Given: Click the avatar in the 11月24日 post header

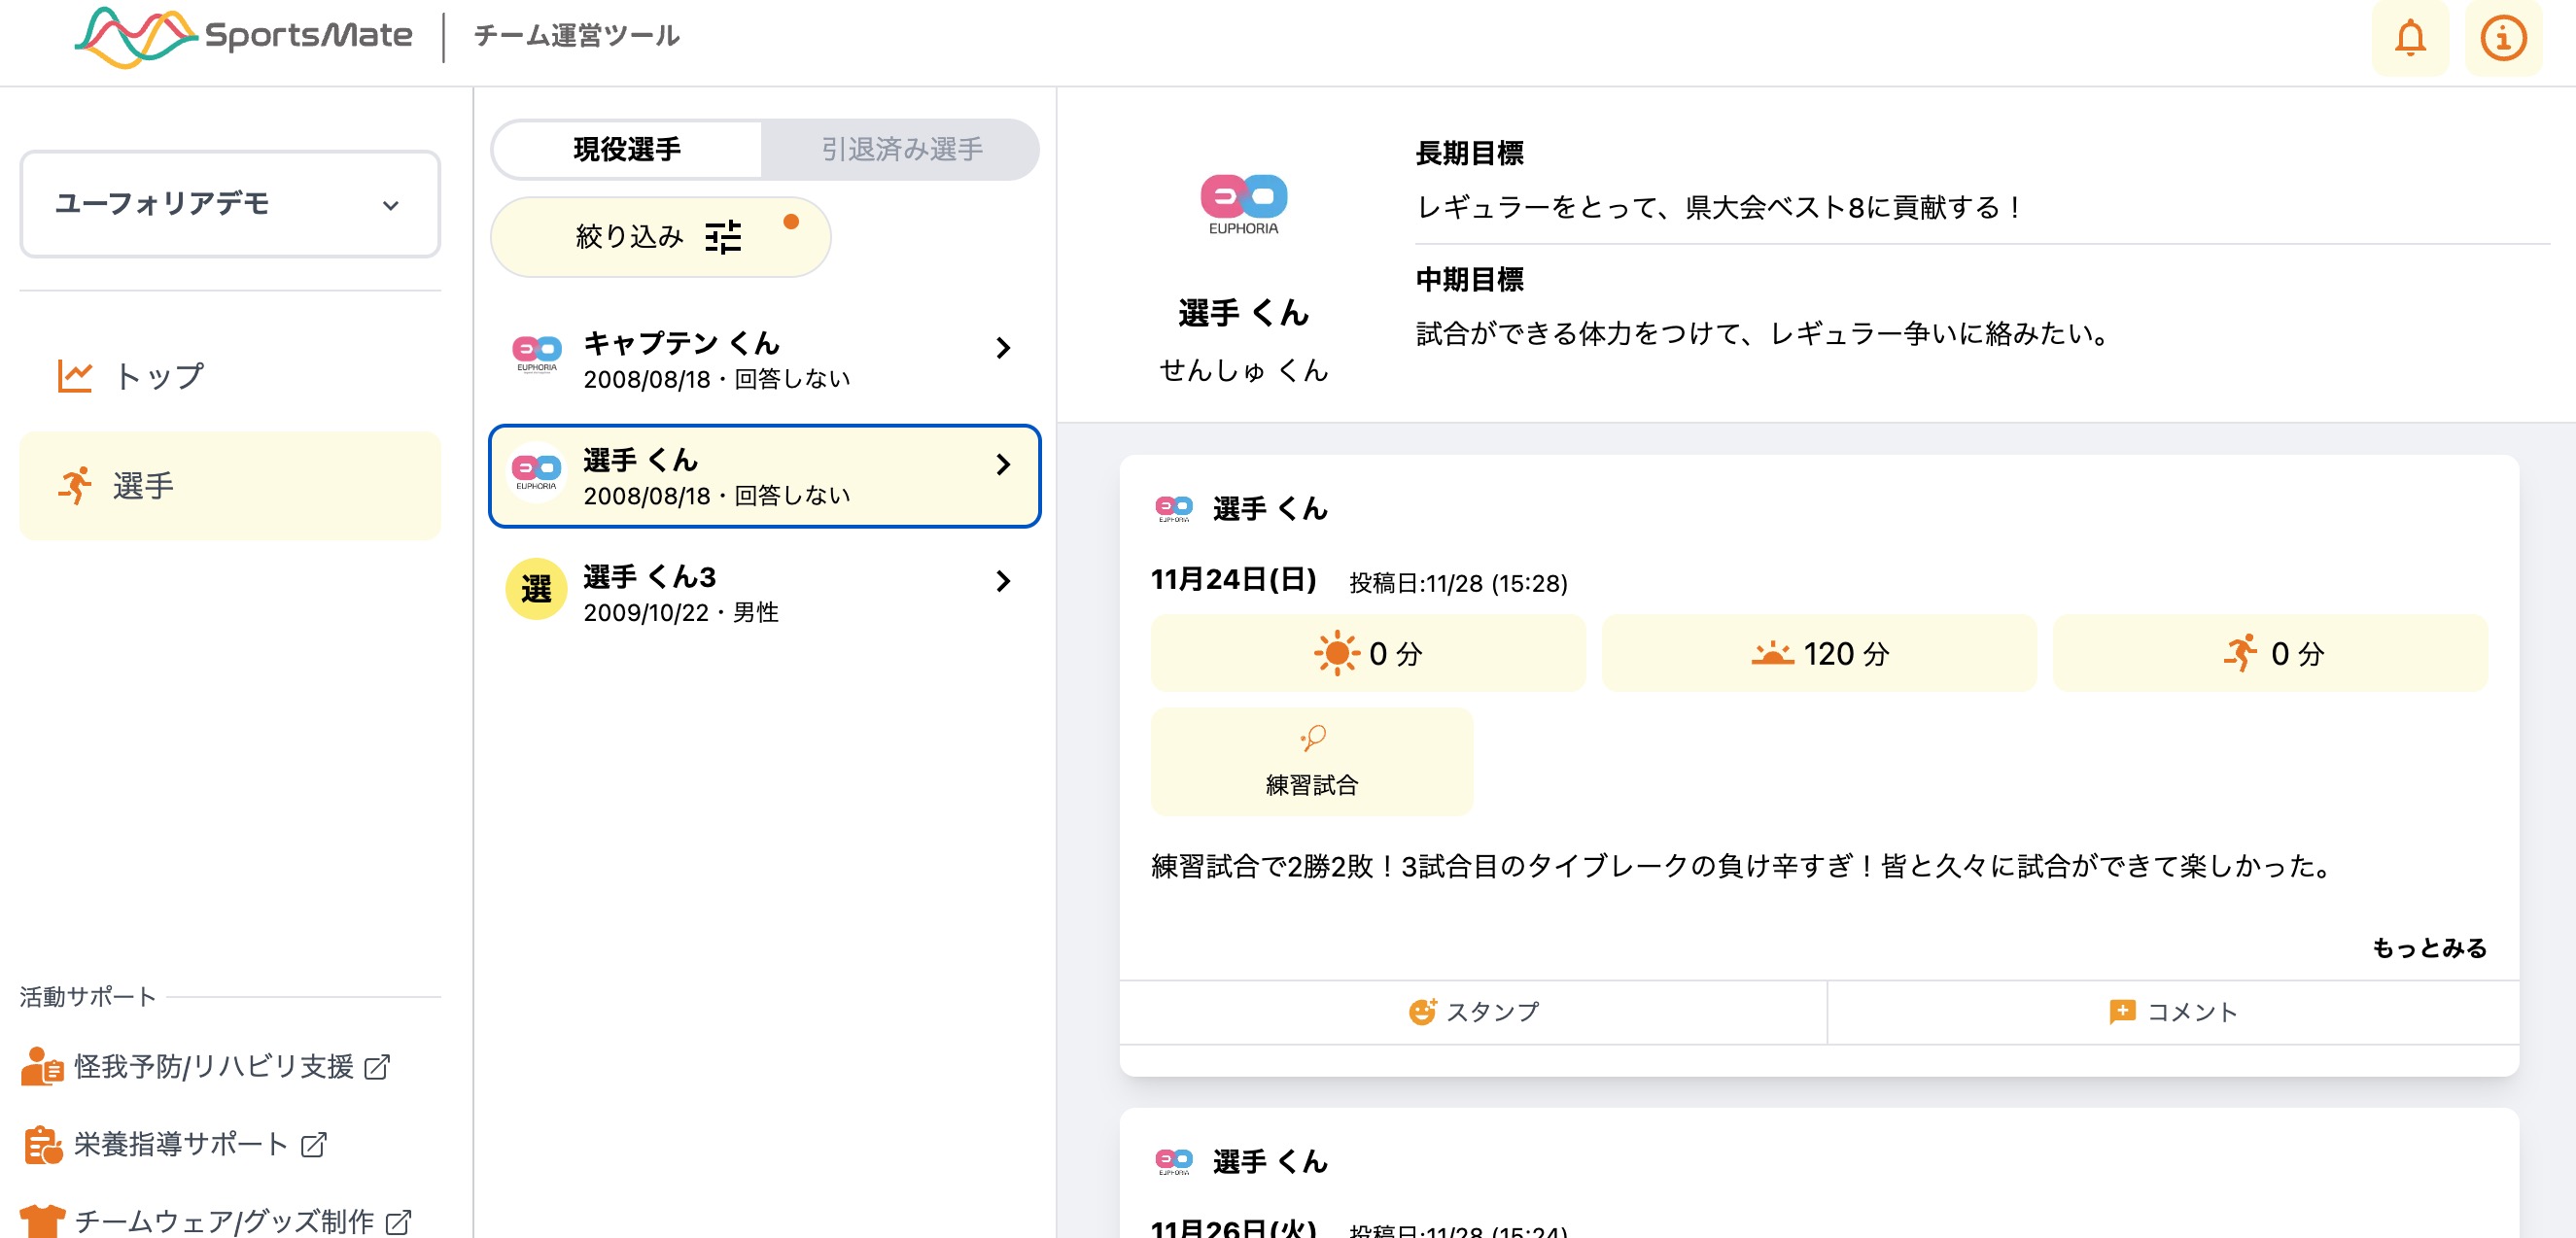Looking at the screenshot, I should tap(1174, 509).
